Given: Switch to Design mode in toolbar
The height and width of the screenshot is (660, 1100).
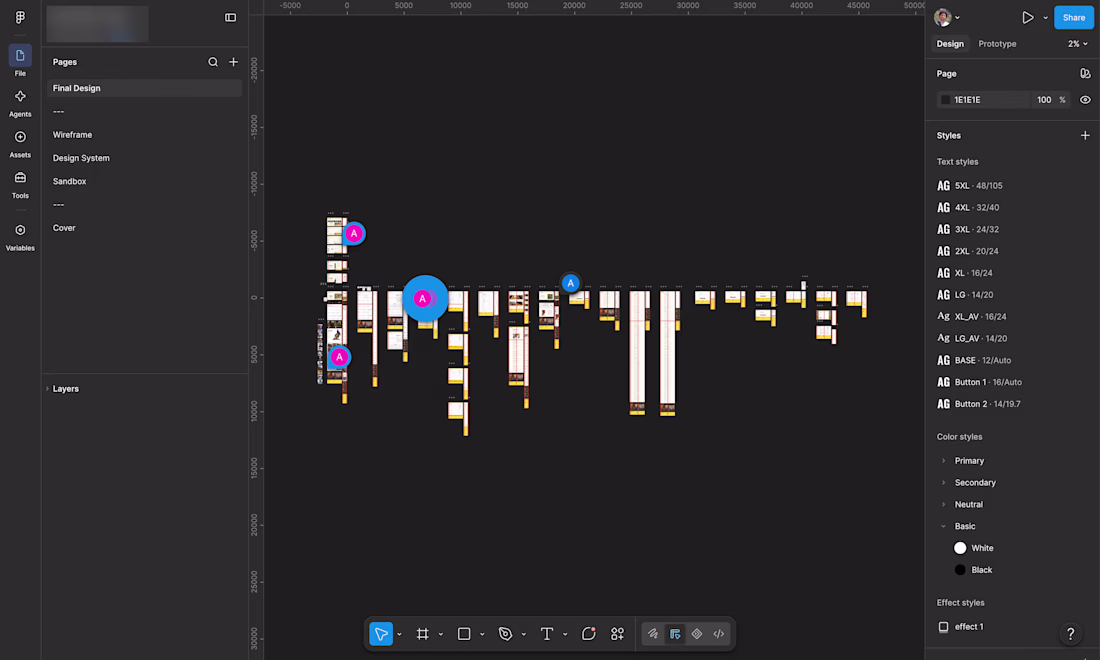Looking at the screenshot, I should (x=675, y=634).
